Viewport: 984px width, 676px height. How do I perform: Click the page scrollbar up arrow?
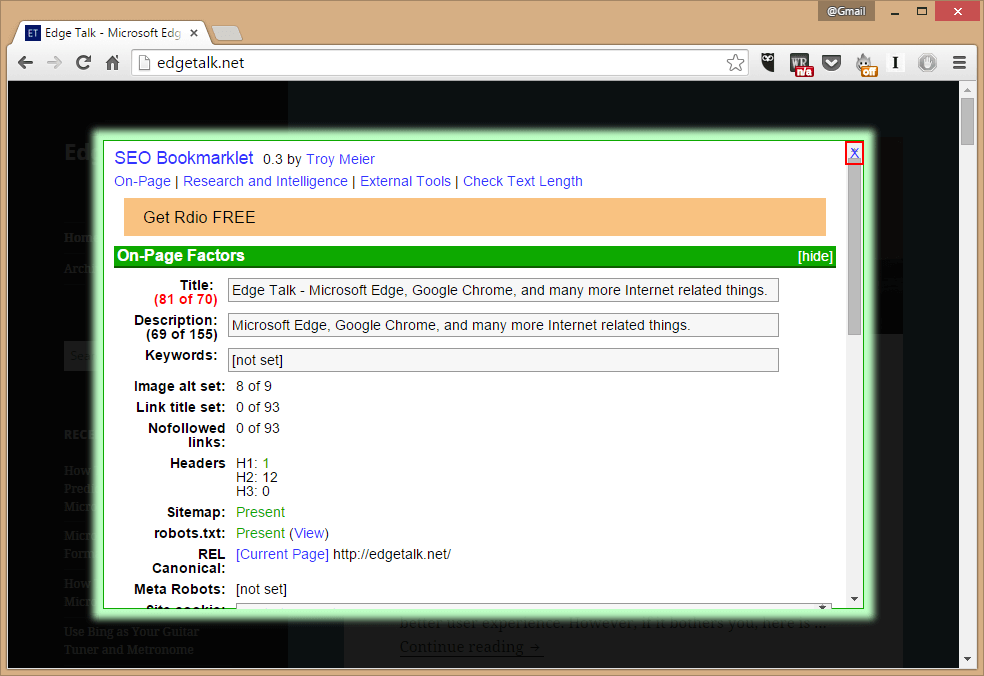click(x=967, y=90)
